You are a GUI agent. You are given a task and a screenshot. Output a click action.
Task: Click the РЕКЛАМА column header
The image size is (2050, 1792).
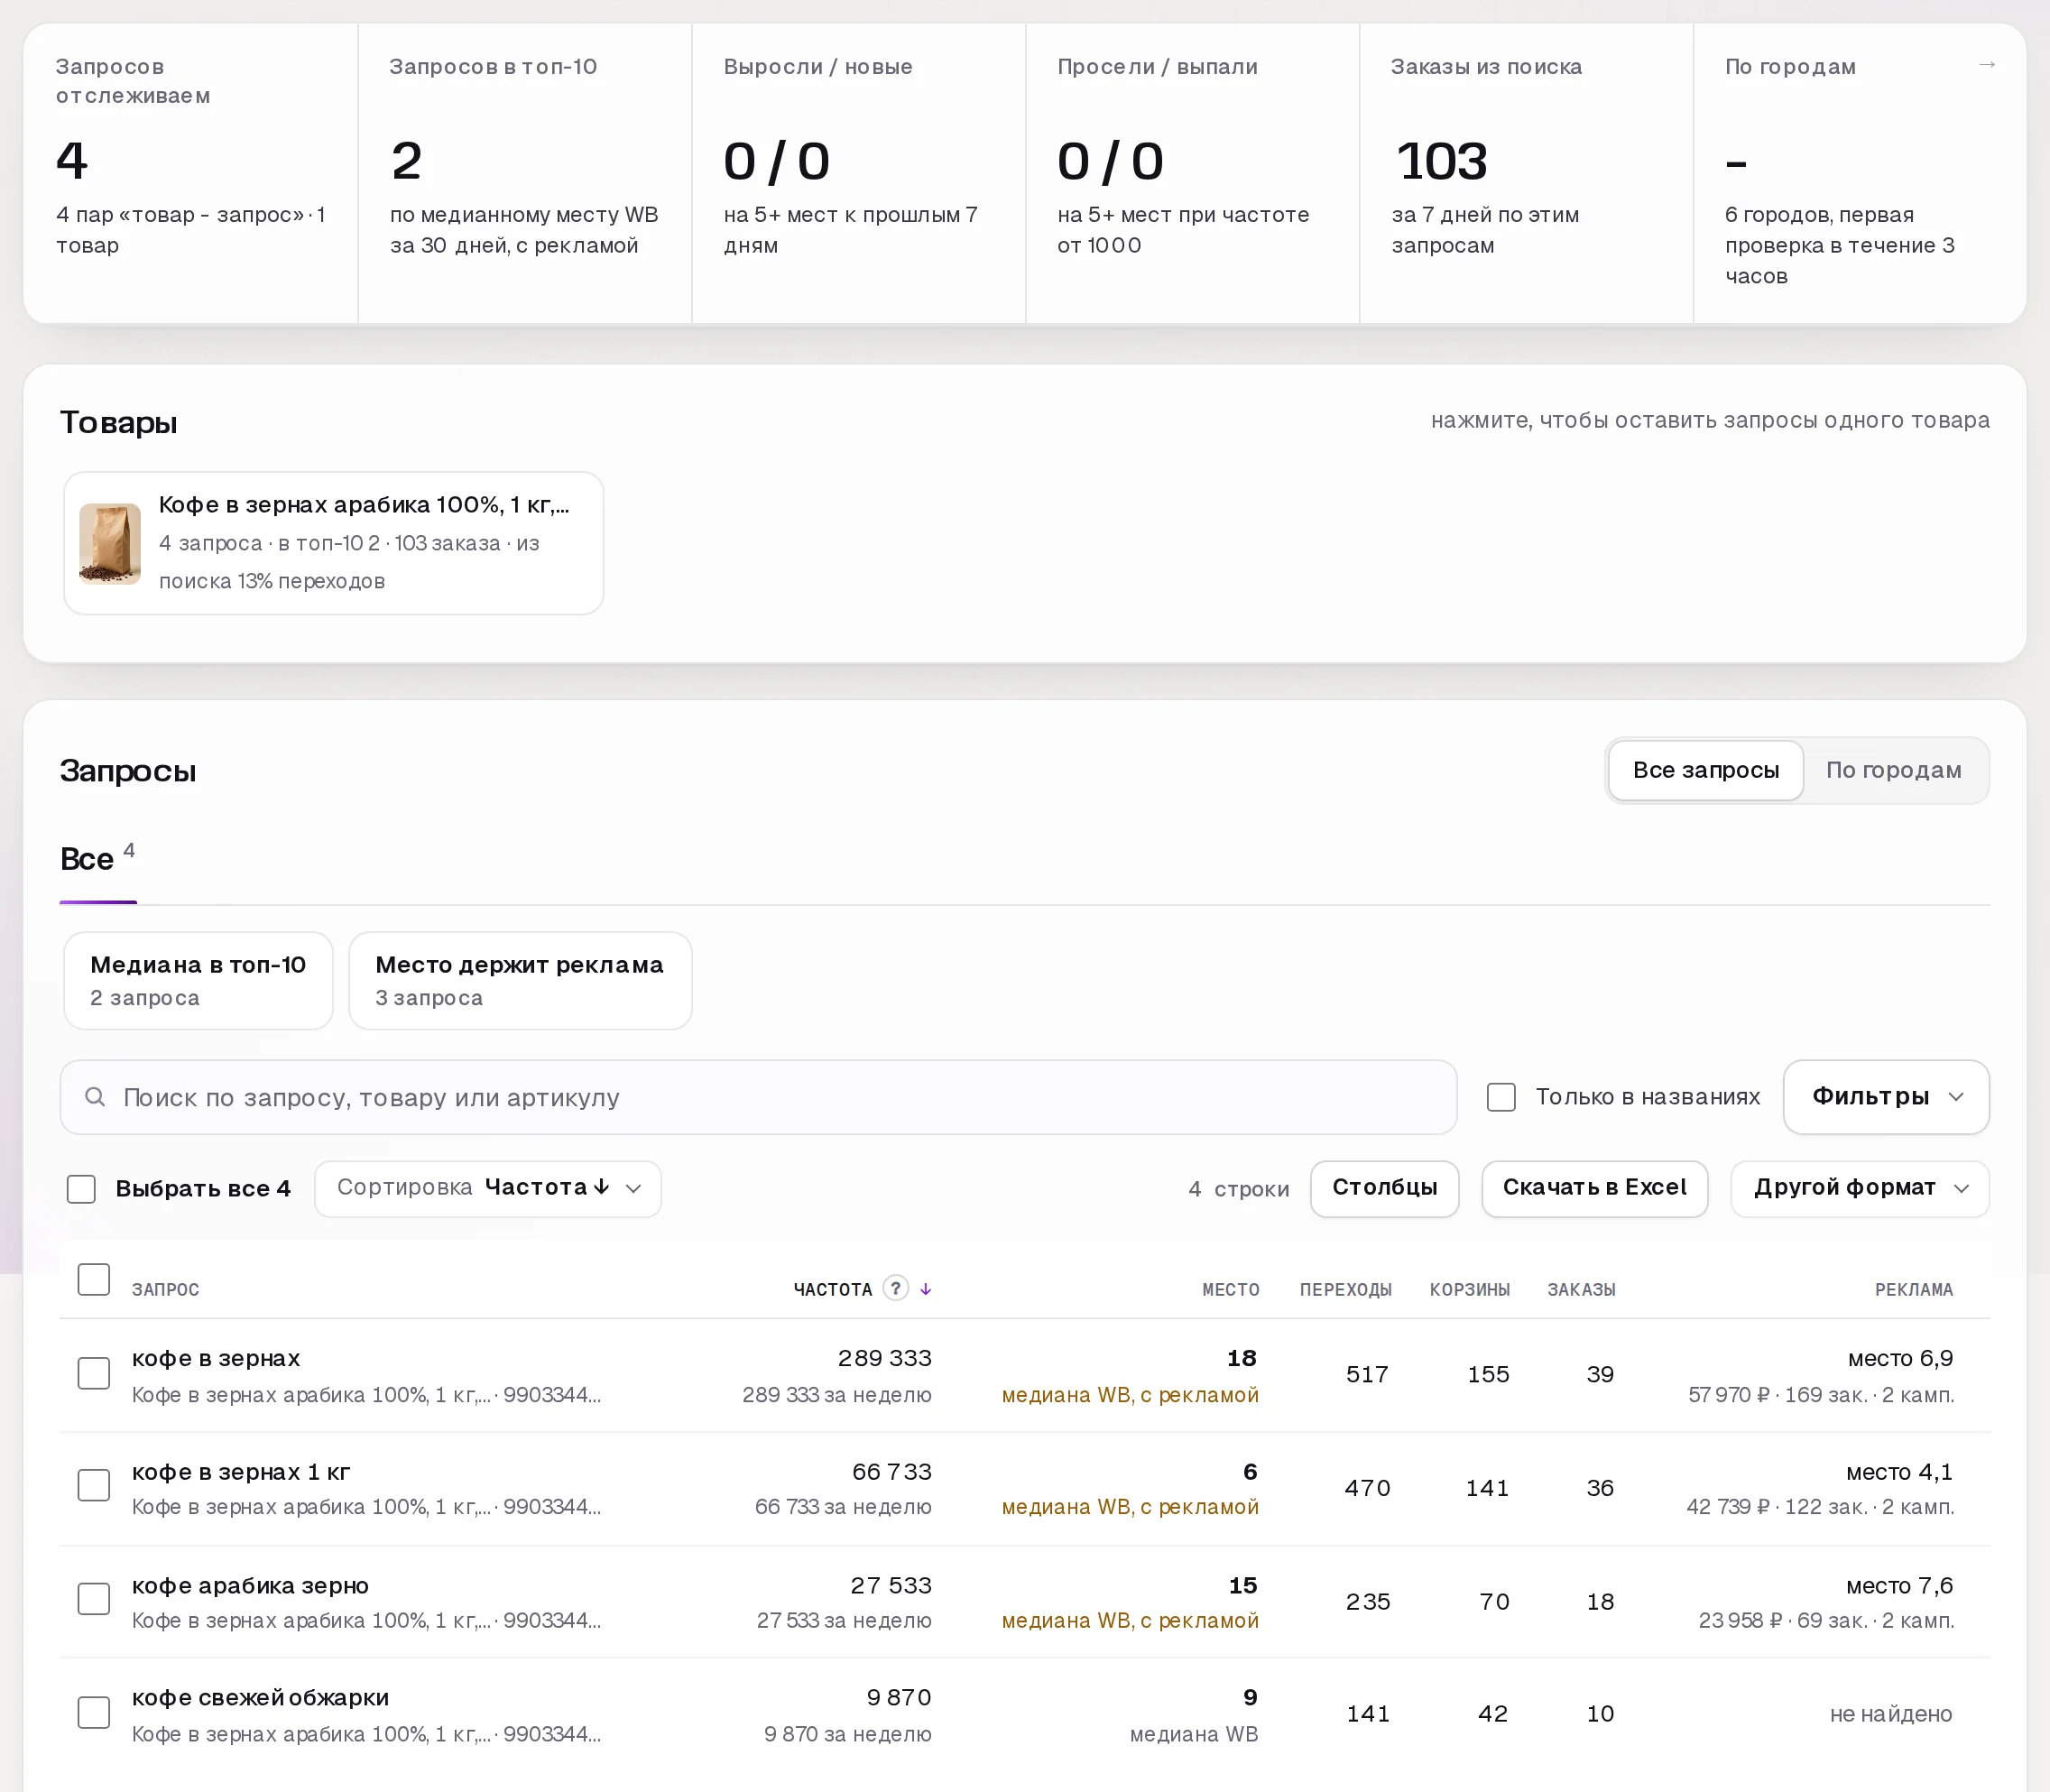[x=1913, y=1289]
